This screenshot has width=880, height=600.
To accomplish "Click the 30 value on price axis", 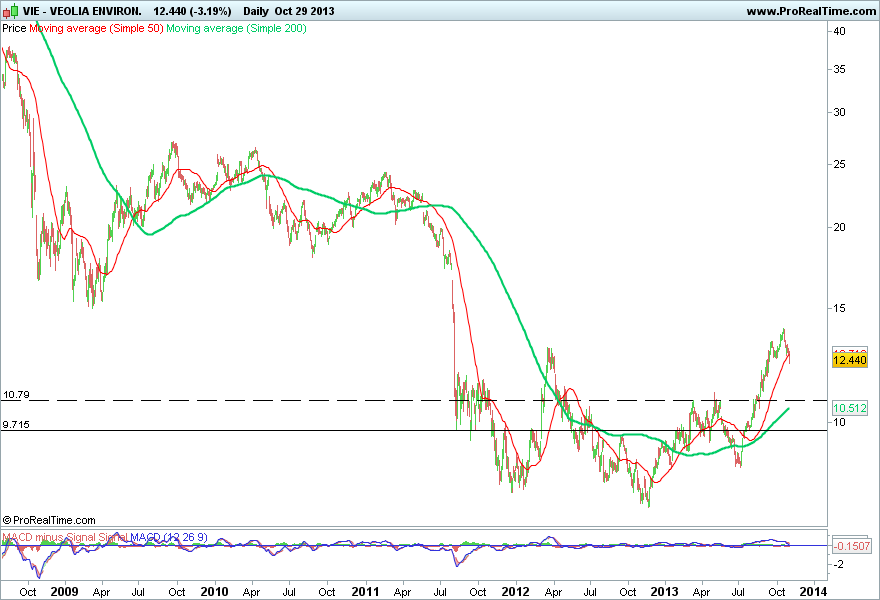I will point(839,112).
